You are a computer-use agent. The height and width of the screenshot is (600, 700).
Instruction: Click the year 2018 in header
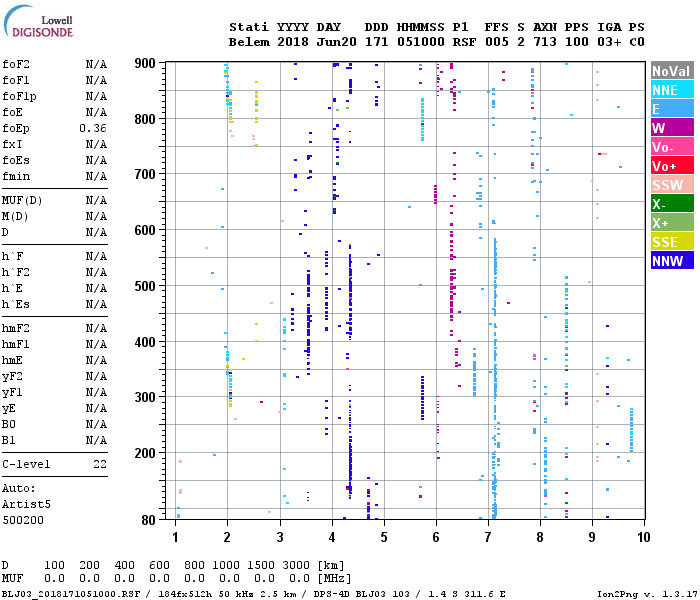coord(293,42)
